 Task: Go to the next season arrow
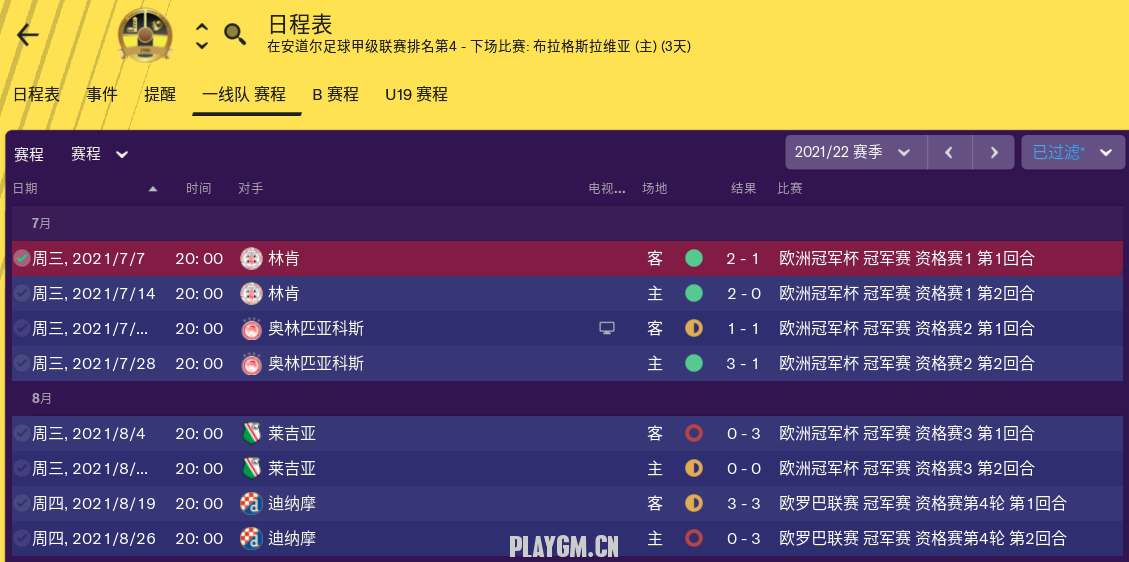tap(994, 153)
